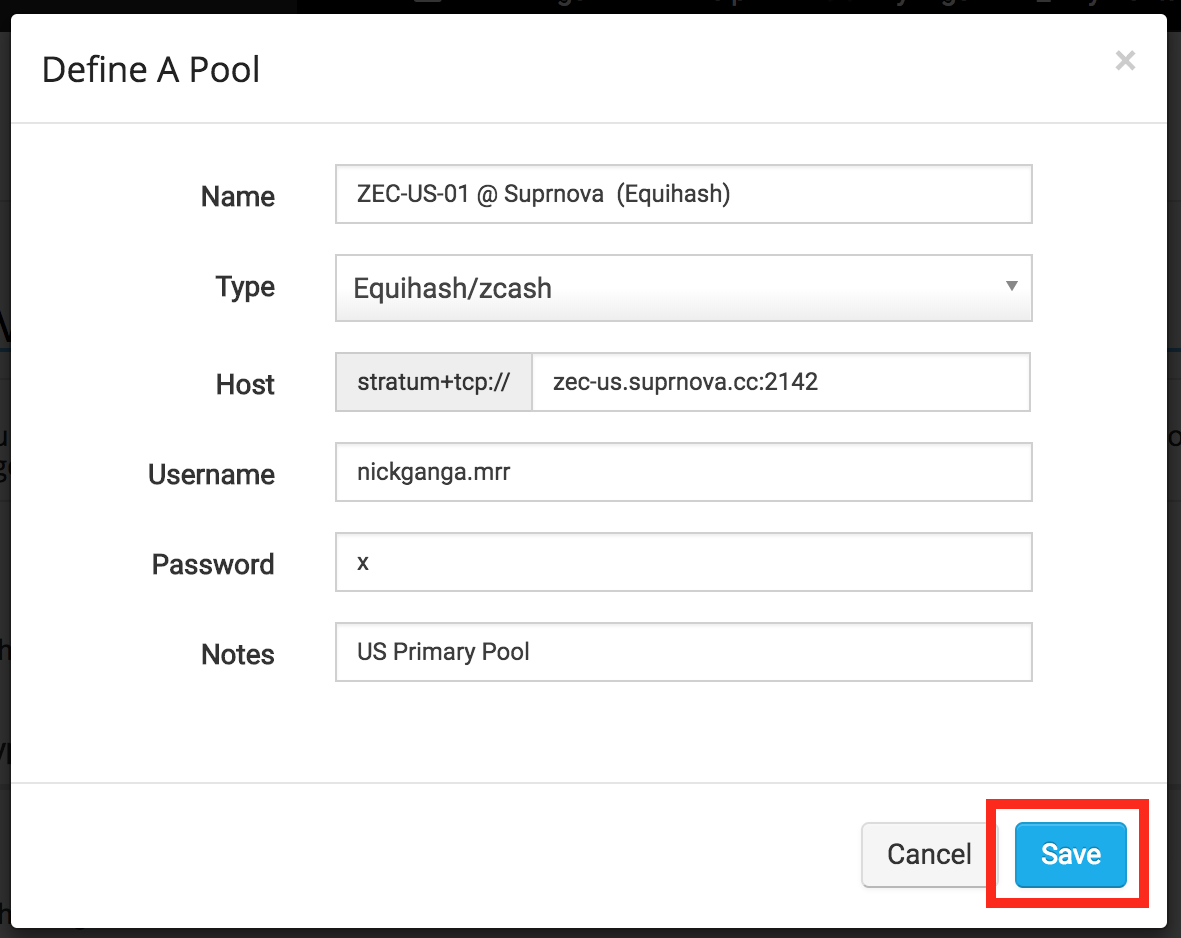The image size is (1181, 938).
Task: Click the Type dropdown arrow
Action: 1012,286
